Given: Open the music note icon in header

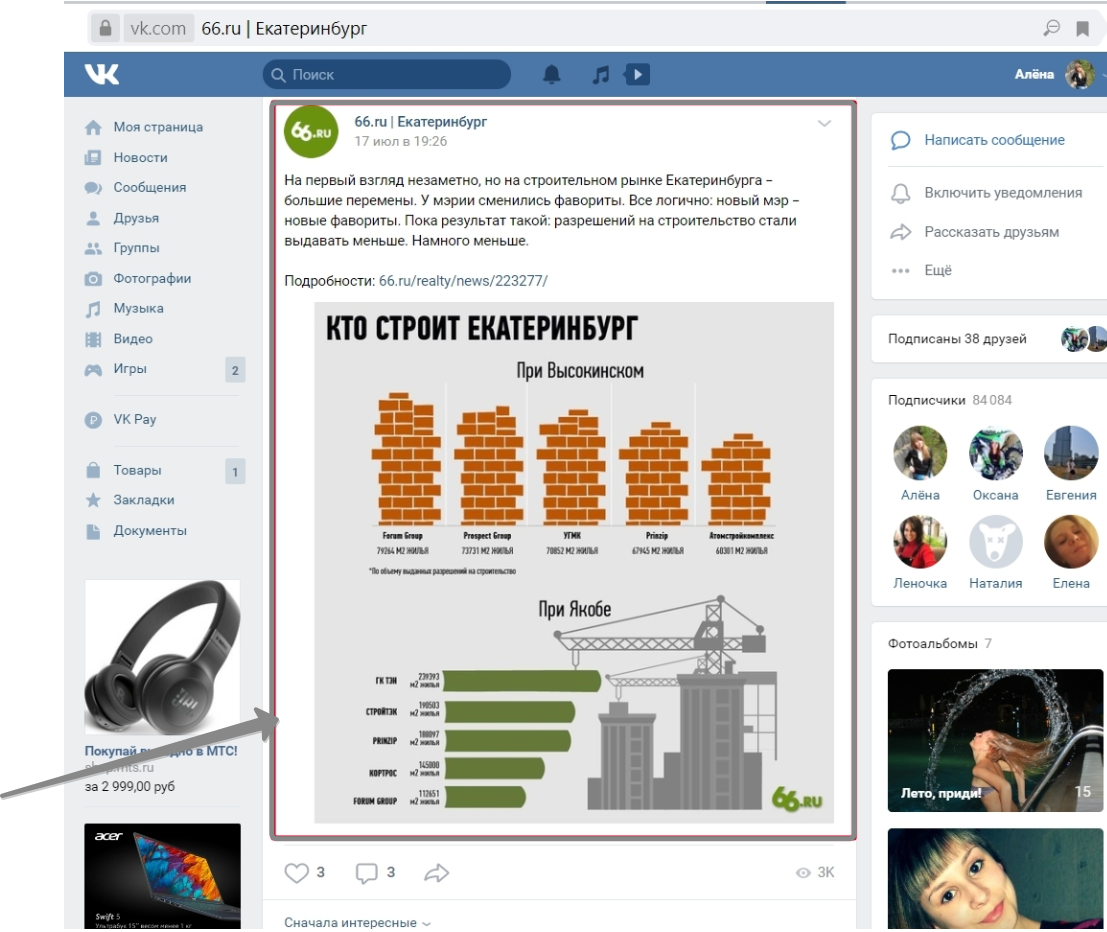Looking at the screenshot, I should click(x=601, y=74).
